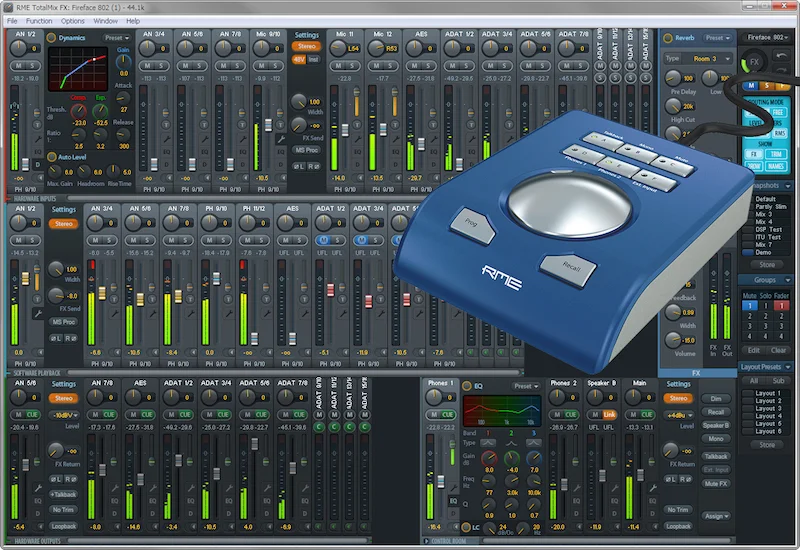Click the fader of hardware input Mic 9/10

[268, 126]
